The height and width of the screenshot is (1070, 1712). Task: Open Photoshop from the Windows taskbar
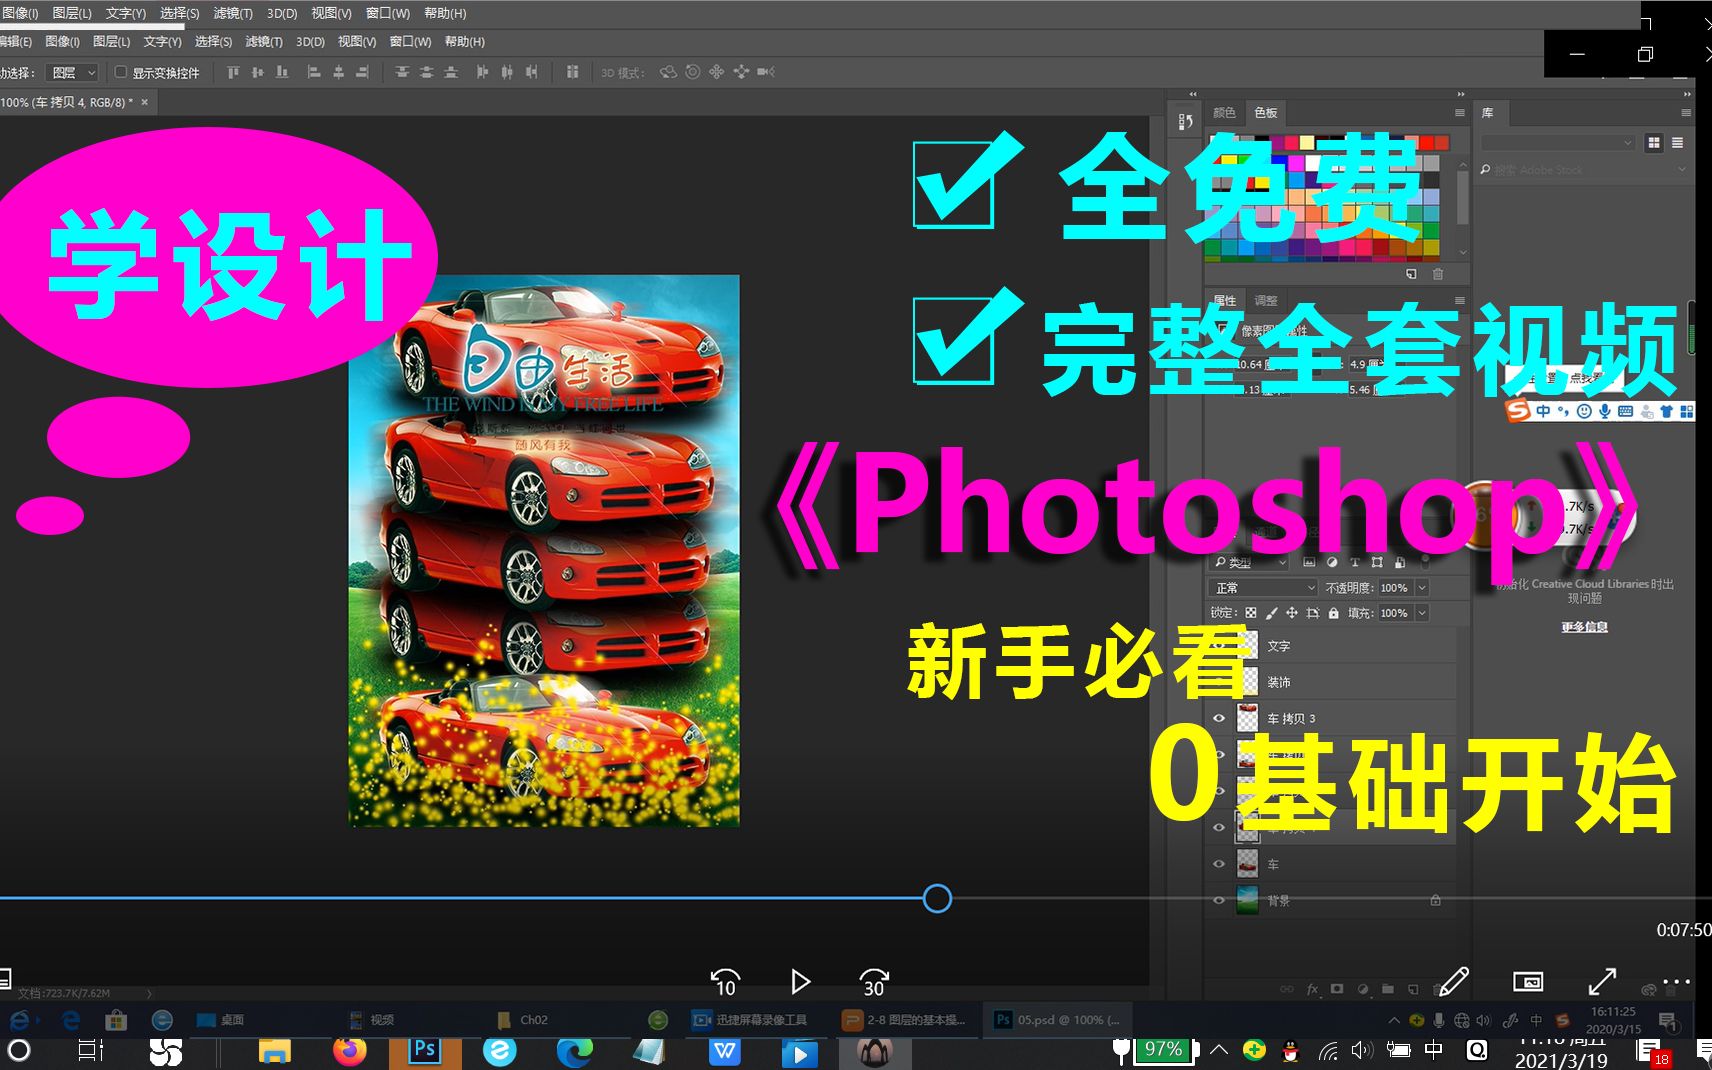click(x=424, y=1052)
